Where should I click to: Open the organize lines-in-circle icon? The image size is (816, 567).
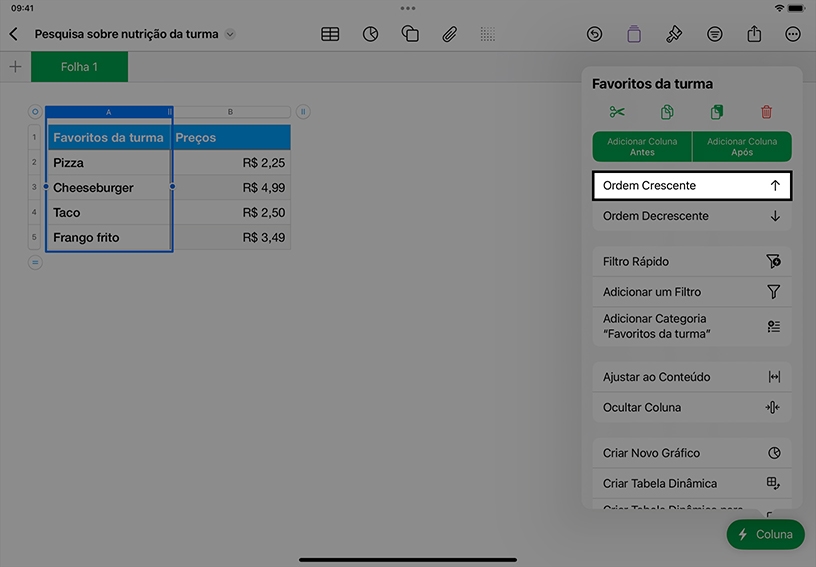coord(715,34)
